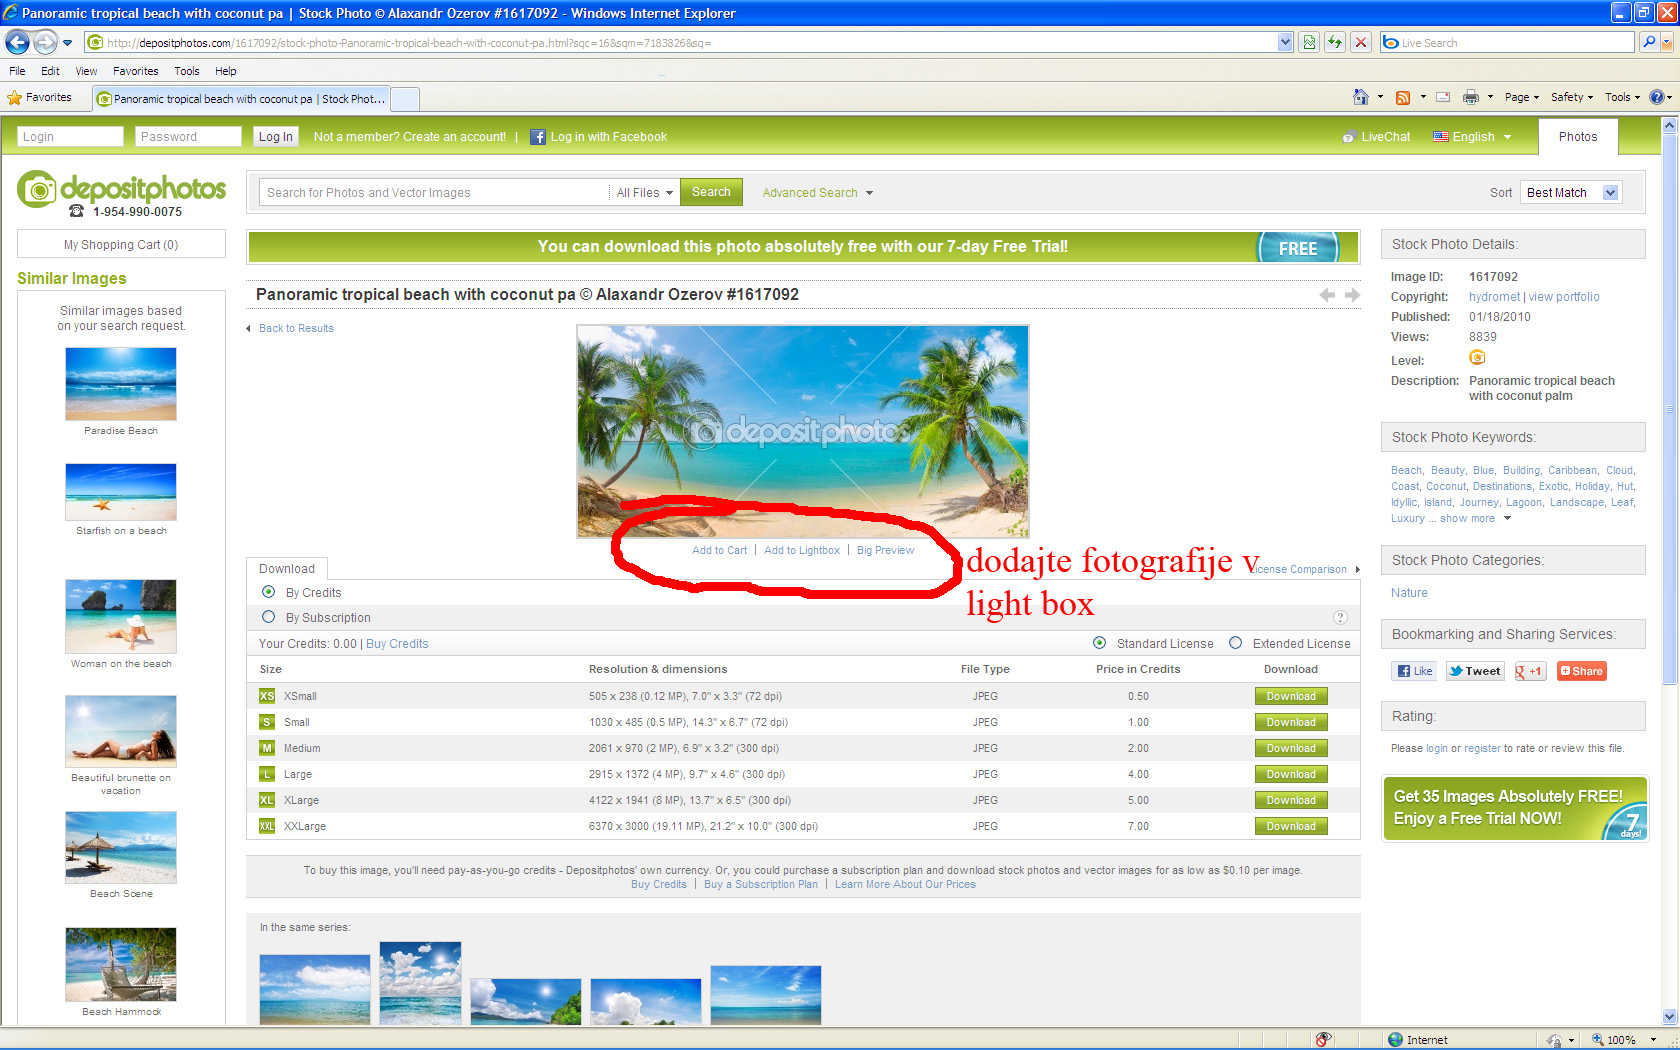Open the English language dropdown
Image resolution: width=1680 pixels, height=1050 pixels.
1472,137
